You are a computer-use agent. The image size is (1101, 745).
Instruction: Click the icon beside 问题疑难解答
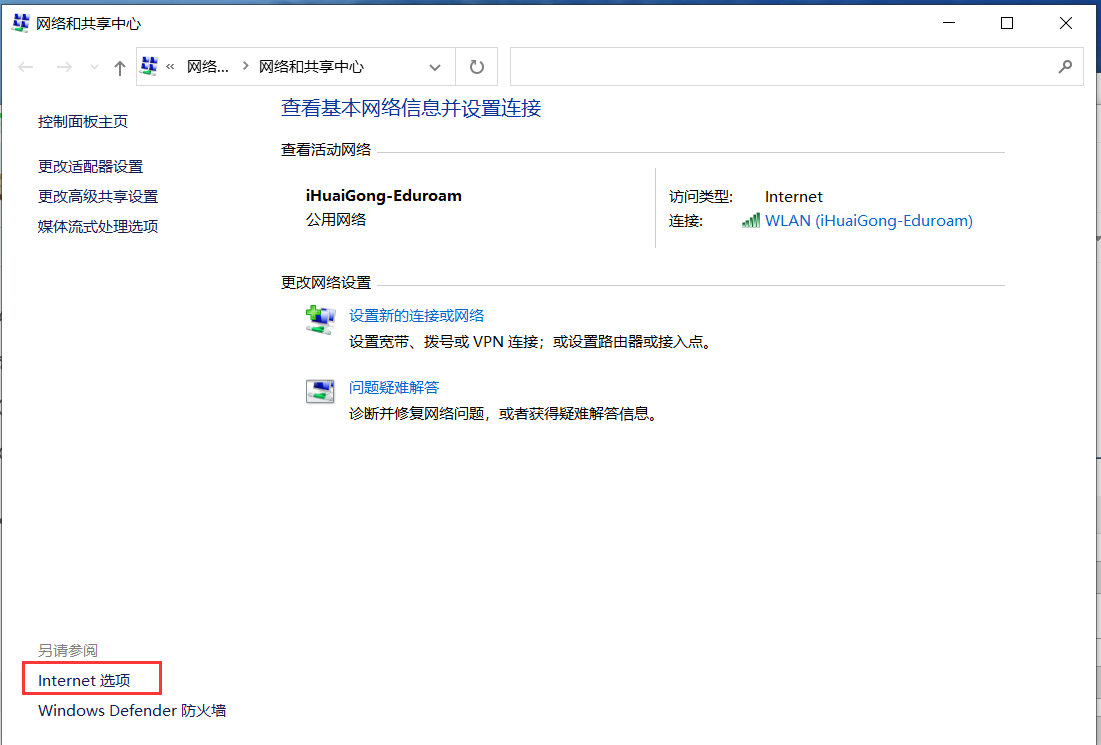coord(320,391)
